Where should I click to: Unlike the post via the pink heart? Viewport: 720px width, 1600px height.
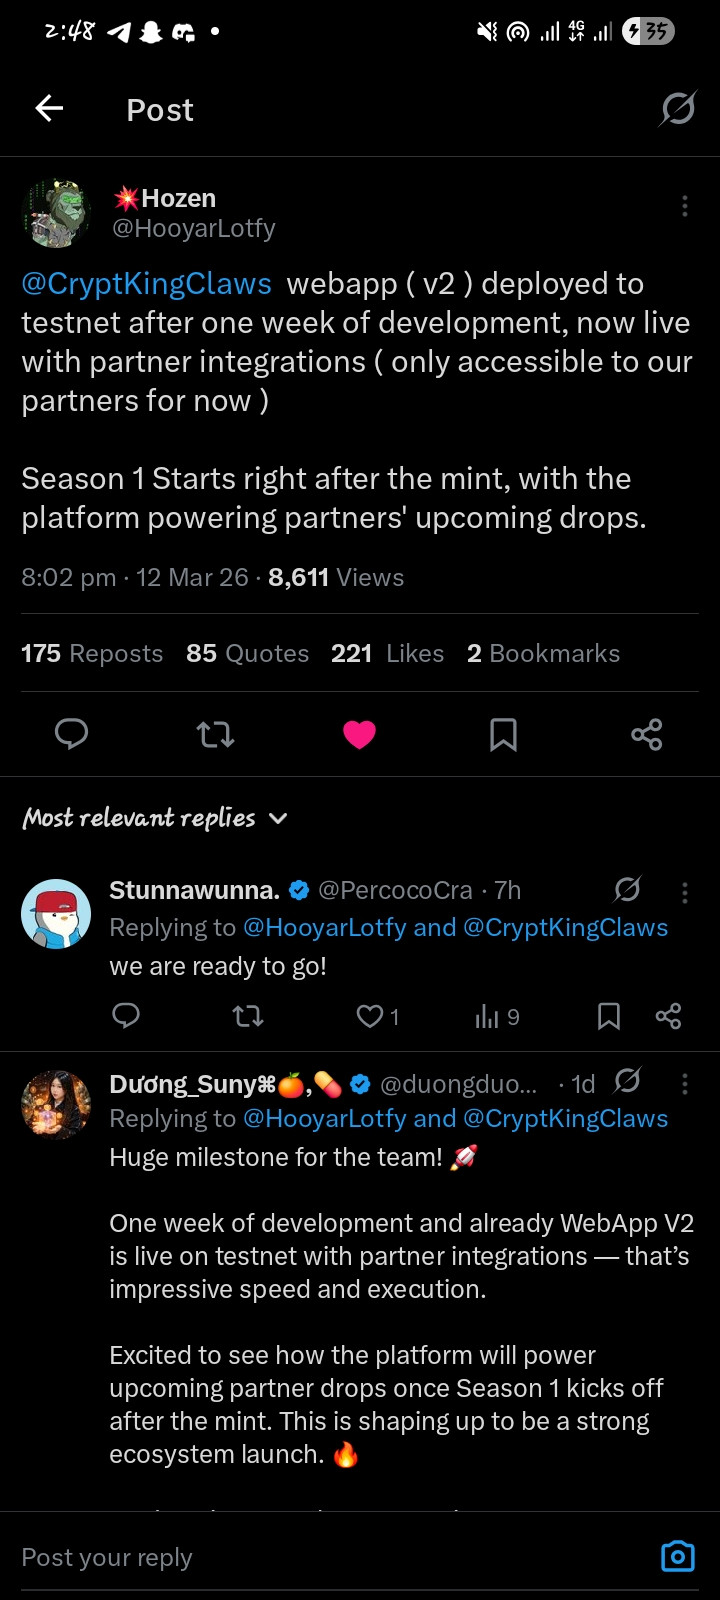359,735
